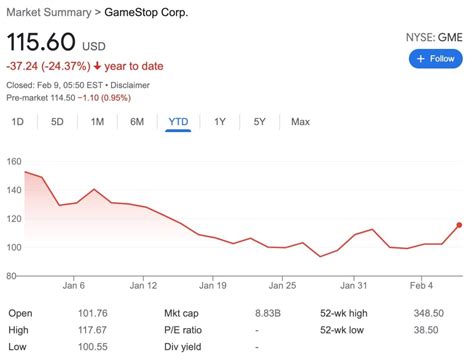The image size is (474, 362).
Task: Open the Max time range
Action: coord(300,122)
